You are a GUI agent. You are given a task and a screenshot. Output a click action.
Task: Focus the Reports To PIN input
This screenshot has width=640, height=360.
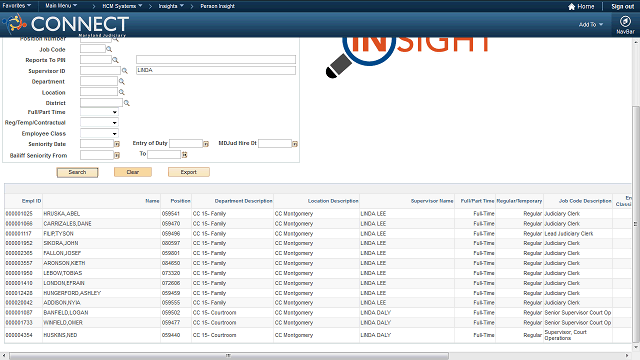click(x=96, y=60)
